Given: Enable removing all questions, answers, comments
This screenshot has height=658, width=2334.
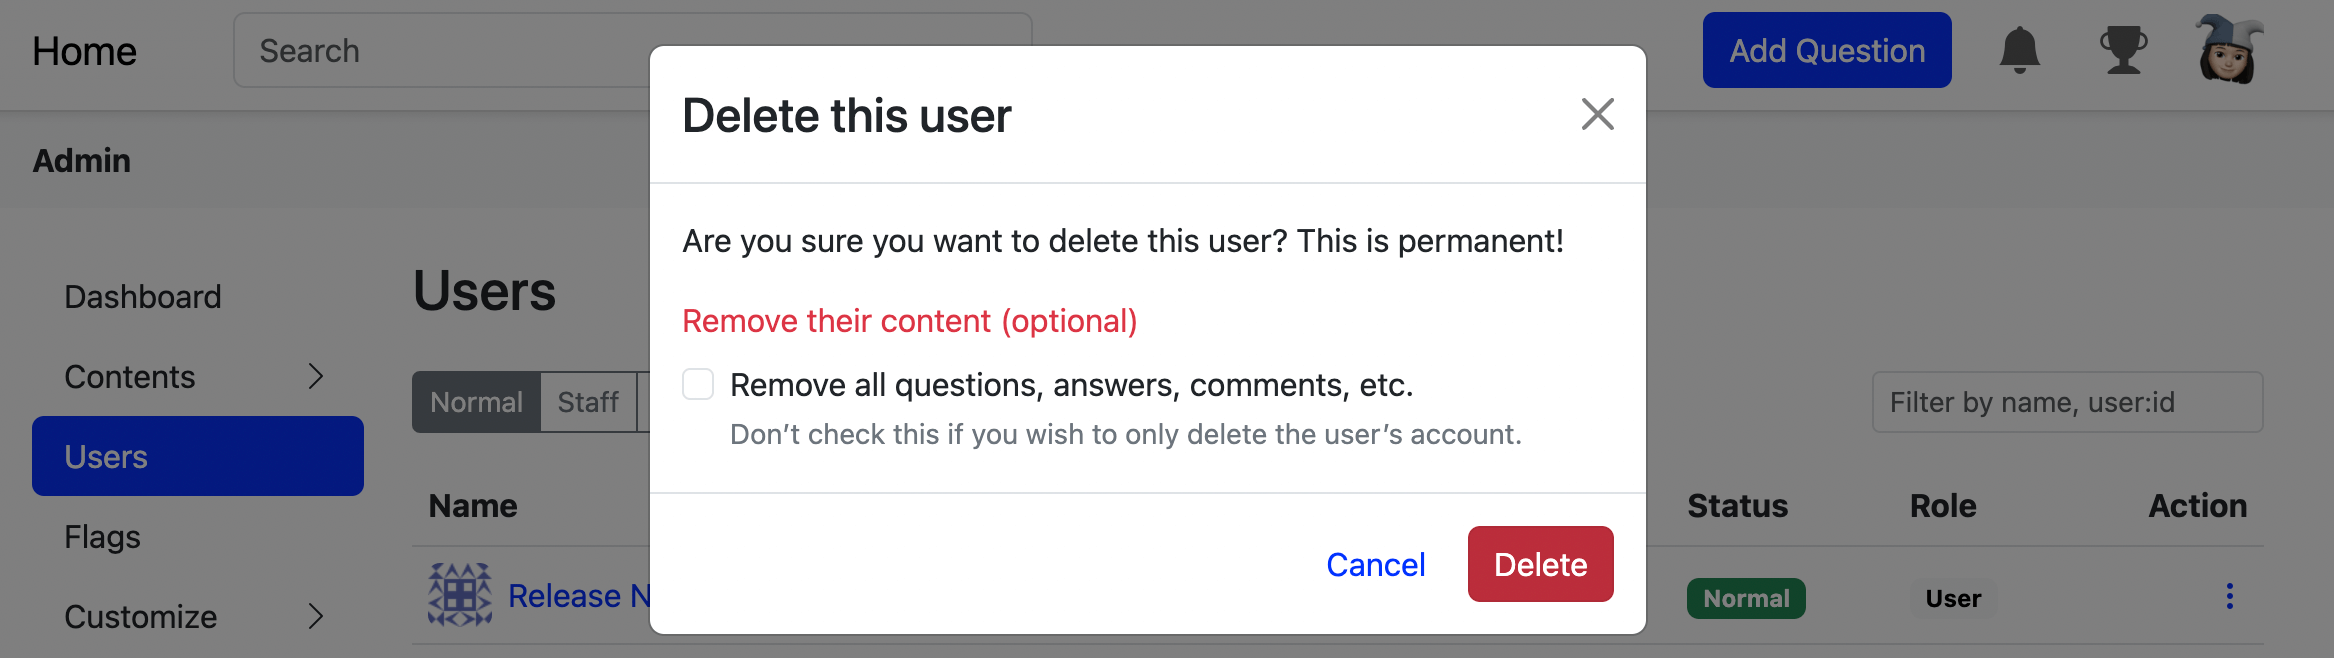Looking at the screenshot, I should click(x=697, y=384).
